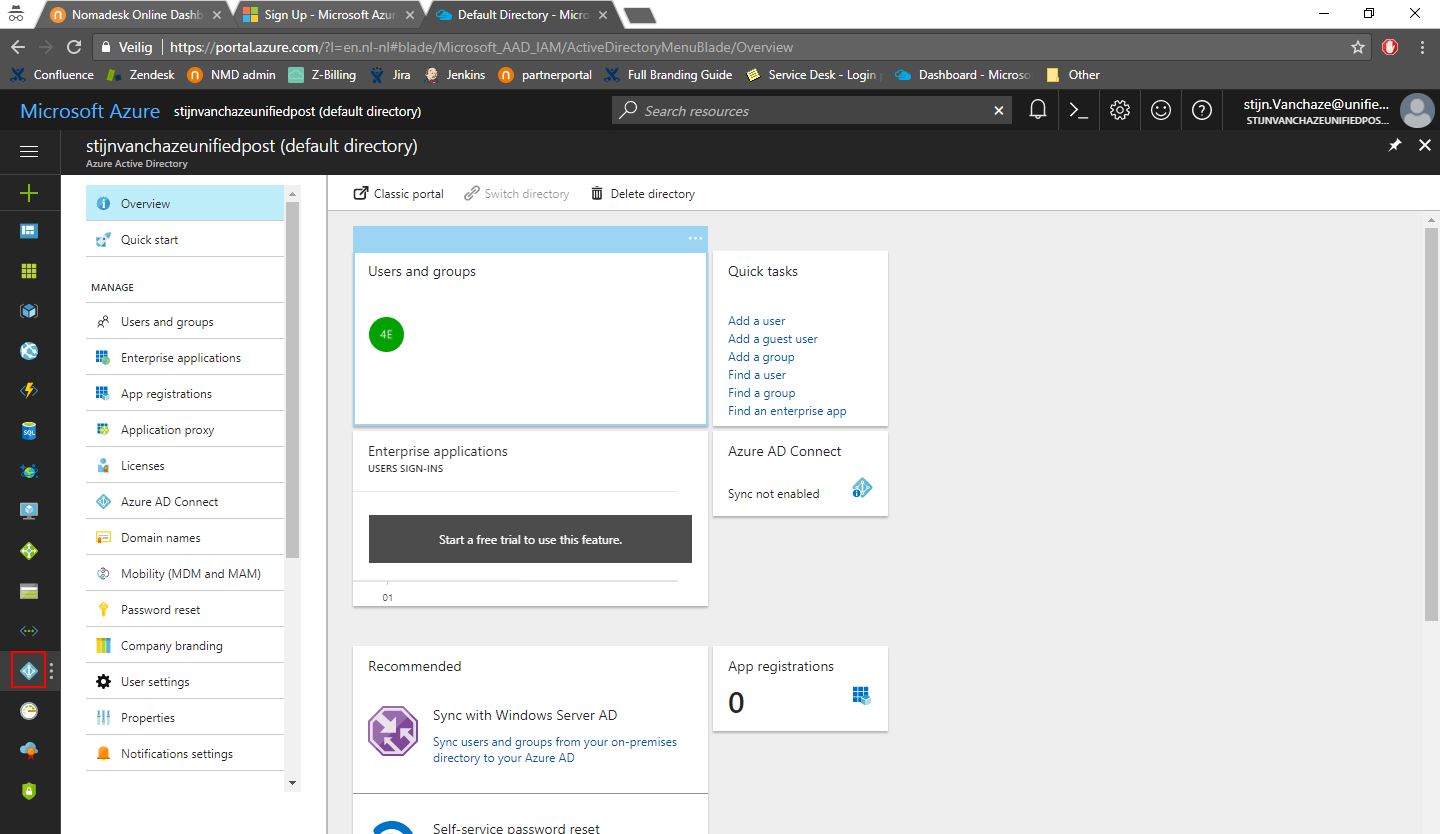Open the App registrations tile

point(800,688)
